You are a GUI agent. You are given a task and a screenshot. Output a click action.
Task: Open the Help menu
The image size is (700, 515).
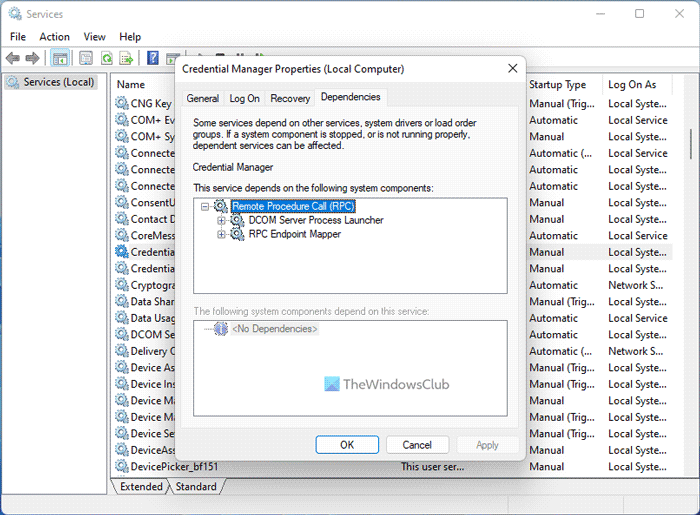(x=130, y=37)
